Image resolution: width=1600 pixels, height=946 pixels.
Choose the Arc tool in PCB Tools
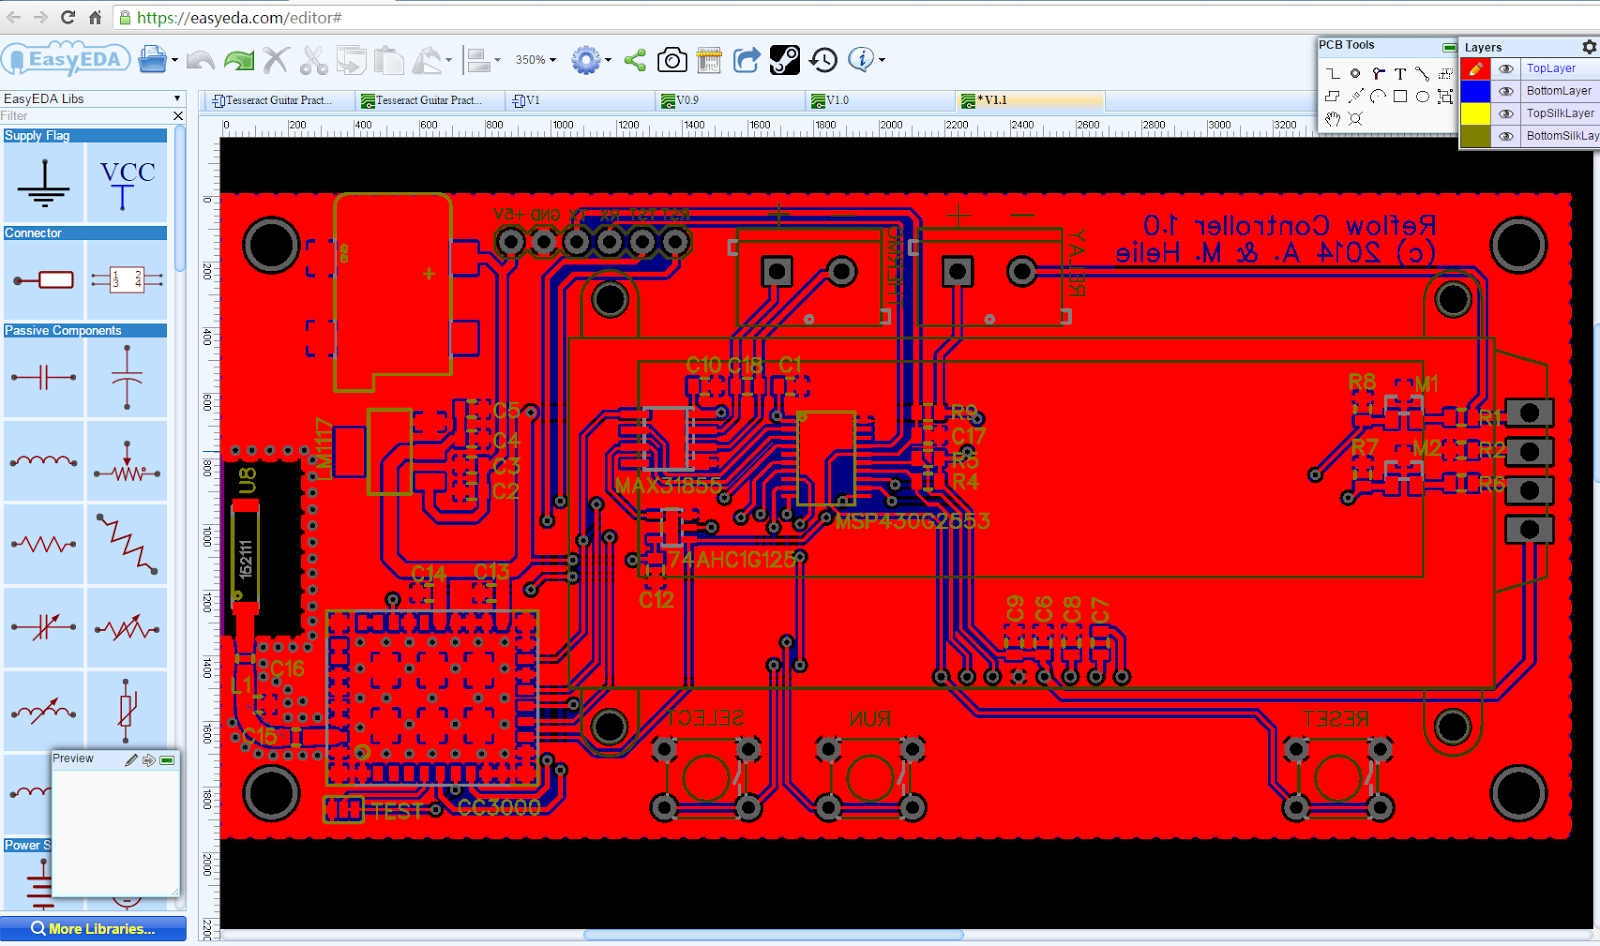(x=1379, y=96)
